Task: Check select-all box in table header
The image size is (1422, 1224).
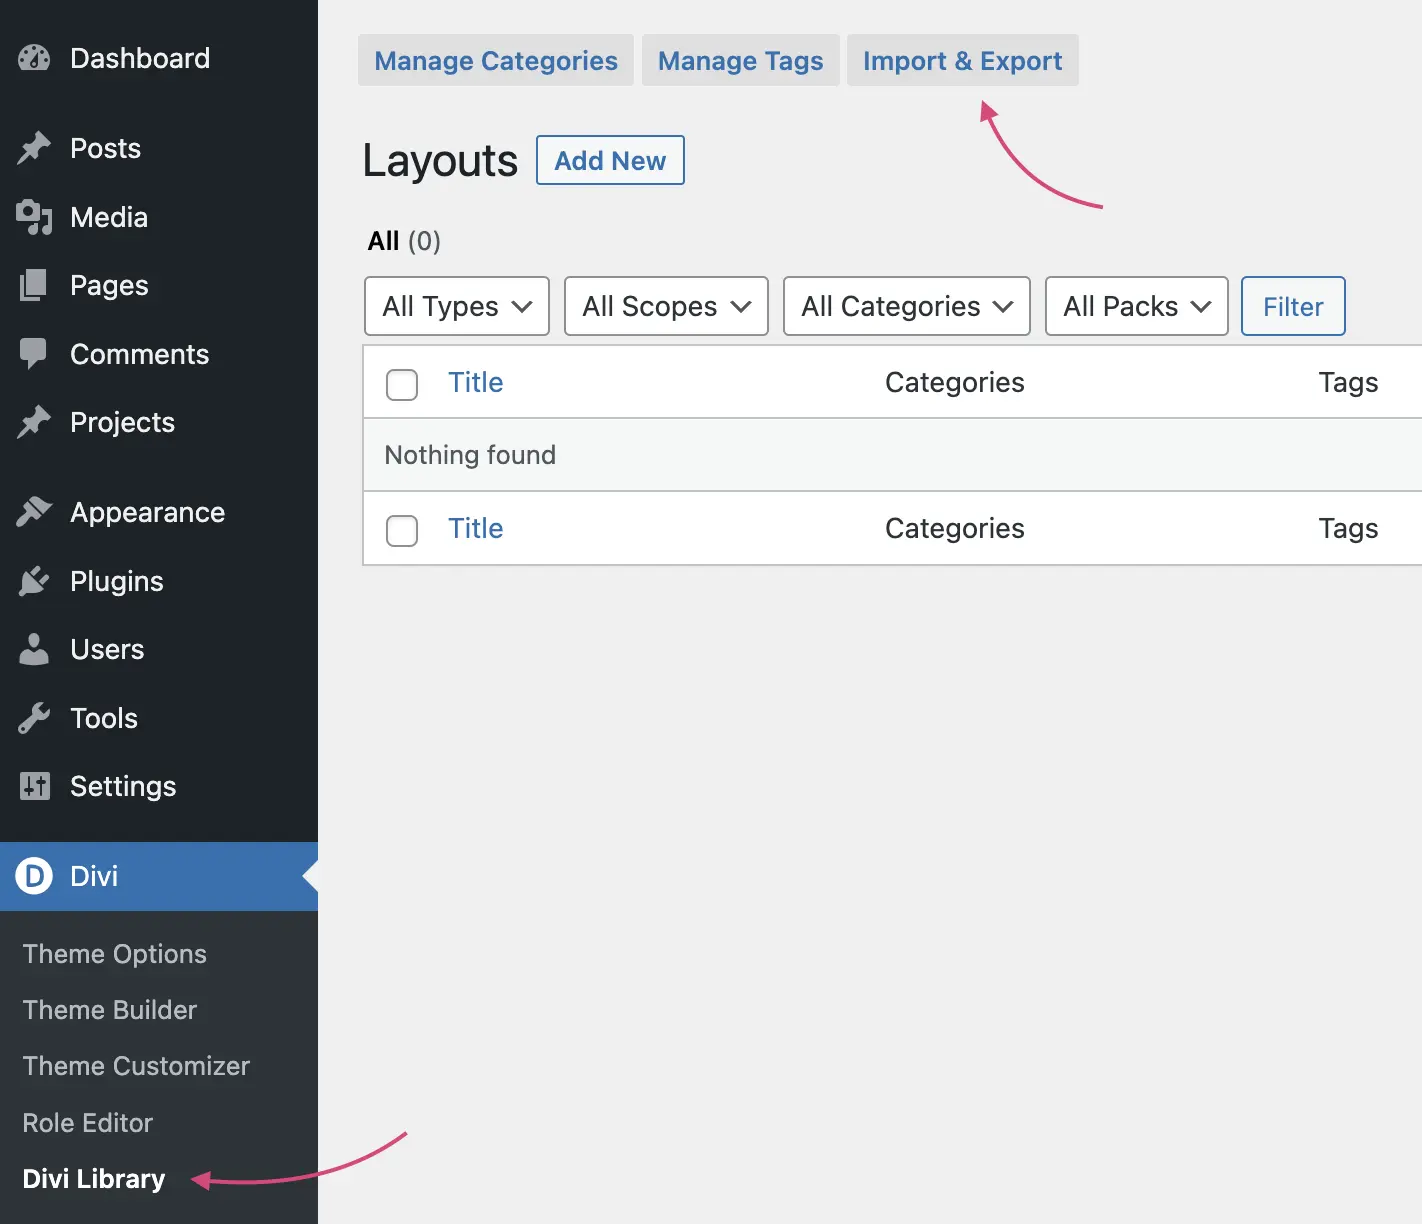Action: tap(402, 384)
